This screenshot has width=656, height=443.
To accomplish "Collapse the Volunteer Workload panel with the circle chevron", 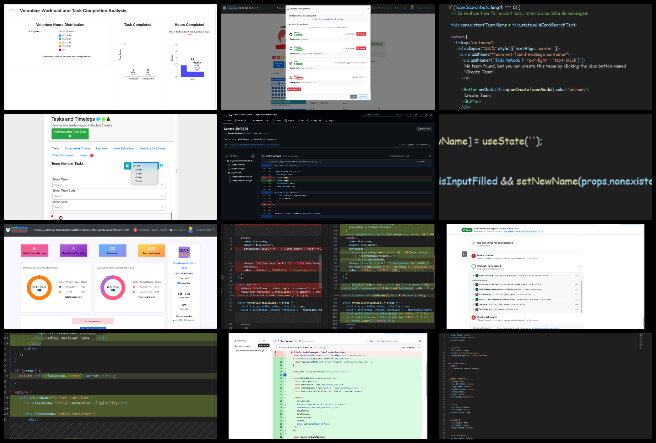I will pyautogui.click(x=12, y=10).
